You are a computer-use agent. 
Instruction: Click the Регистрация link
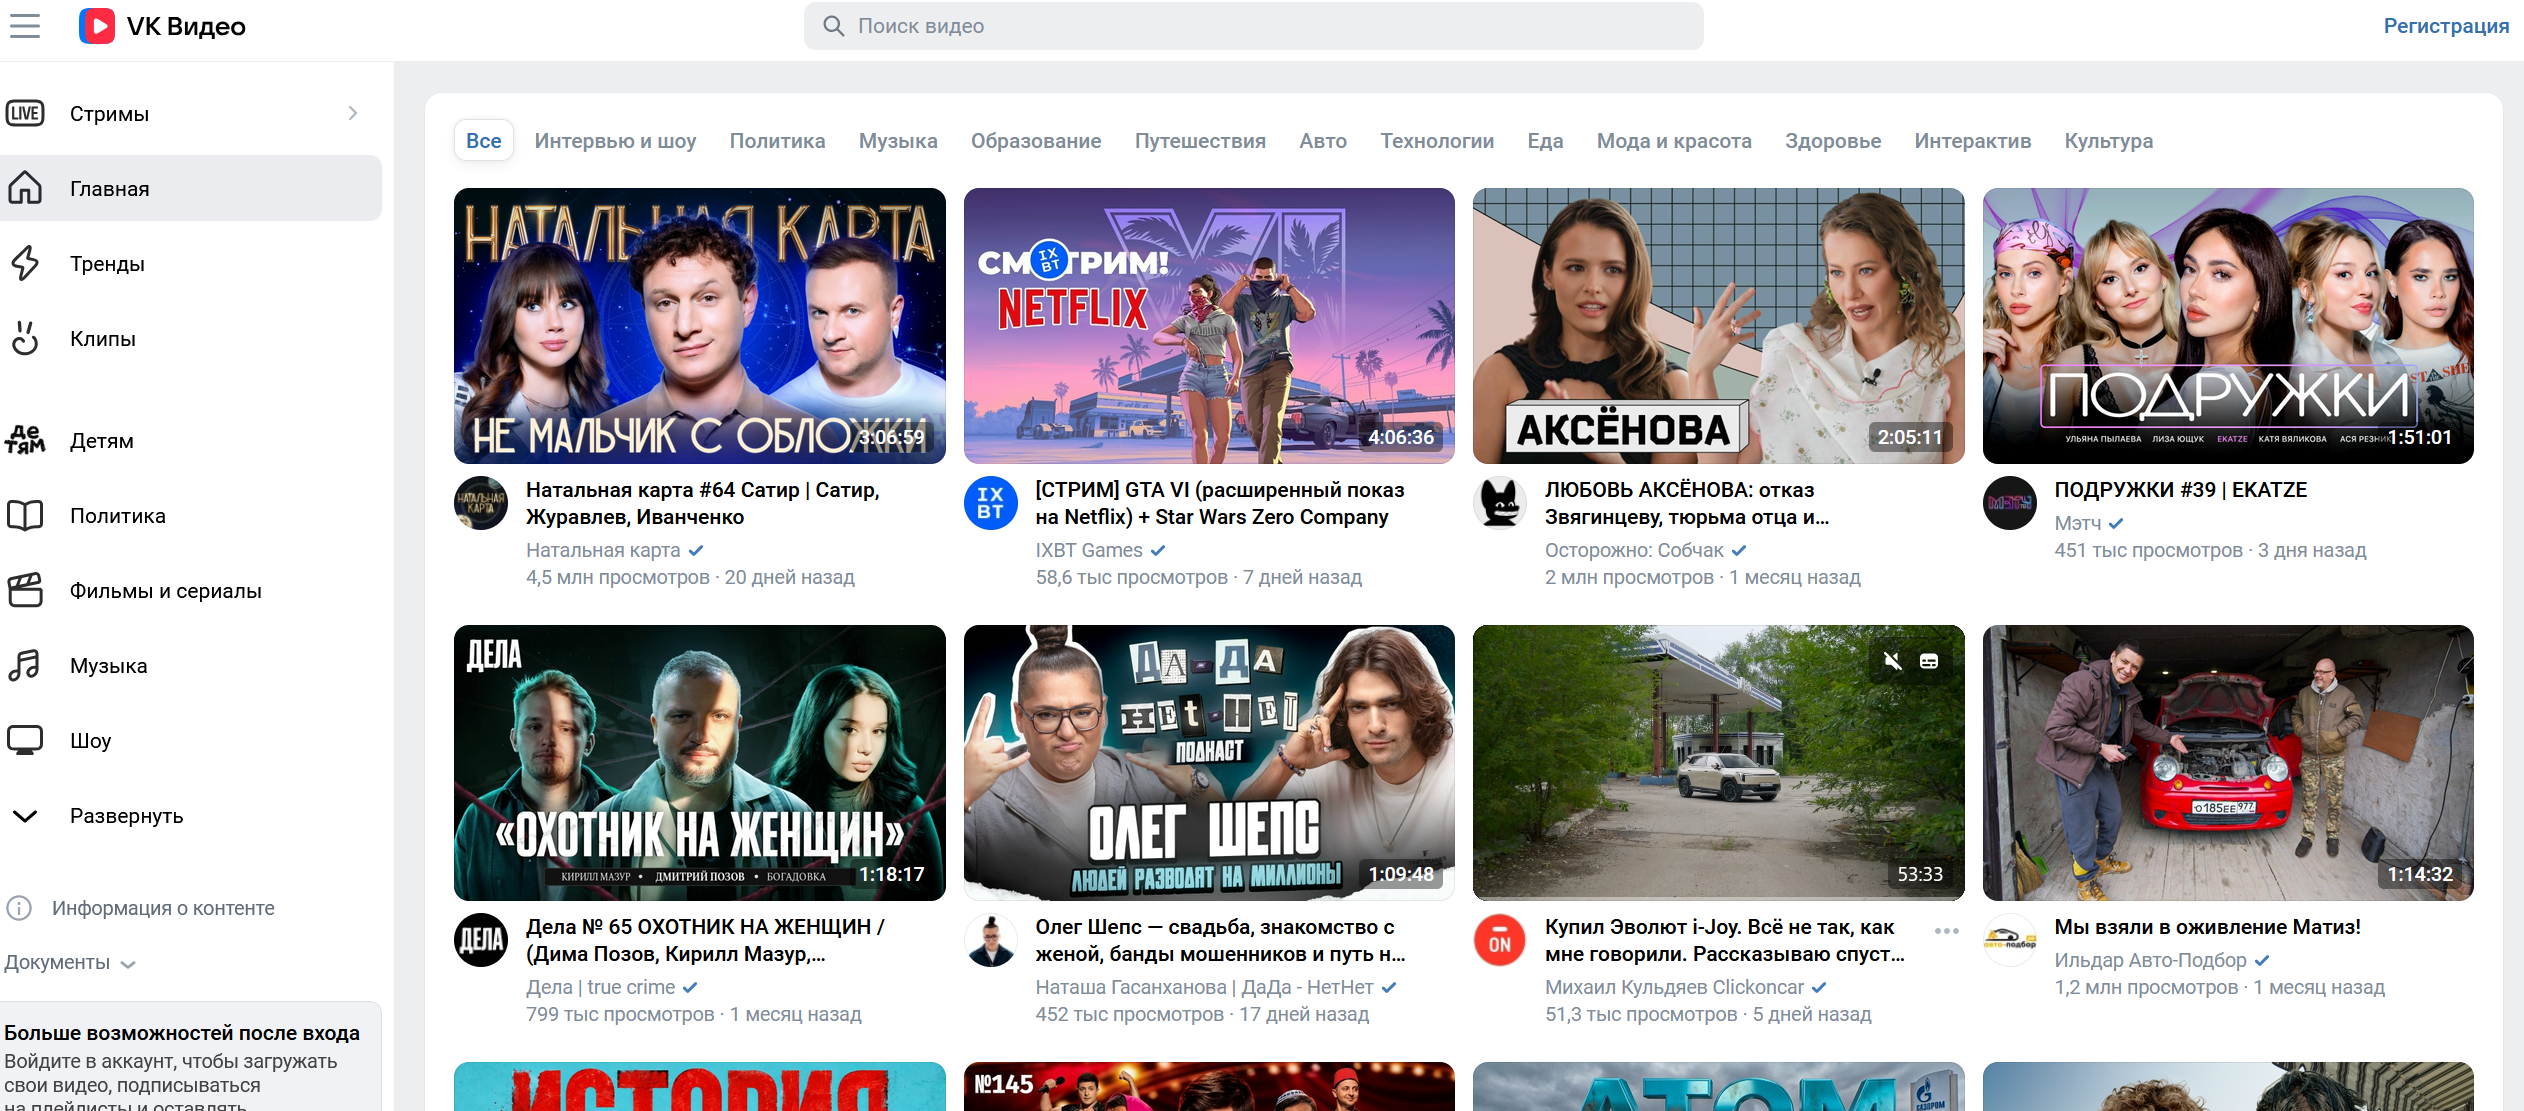point(2446,26)
